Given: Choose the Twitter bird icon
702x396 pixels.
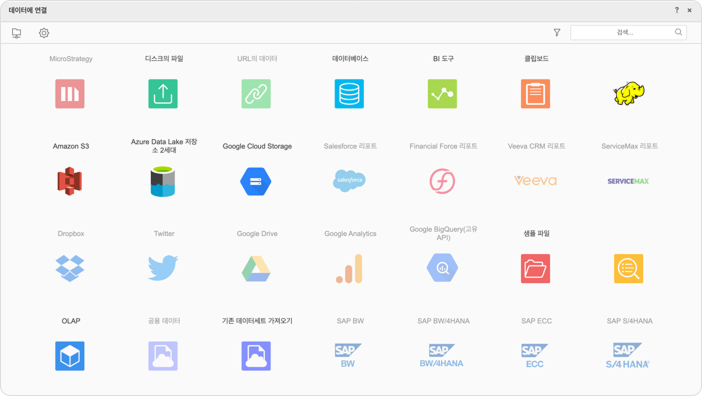Looking at the screenshot, I should (163, 268).
